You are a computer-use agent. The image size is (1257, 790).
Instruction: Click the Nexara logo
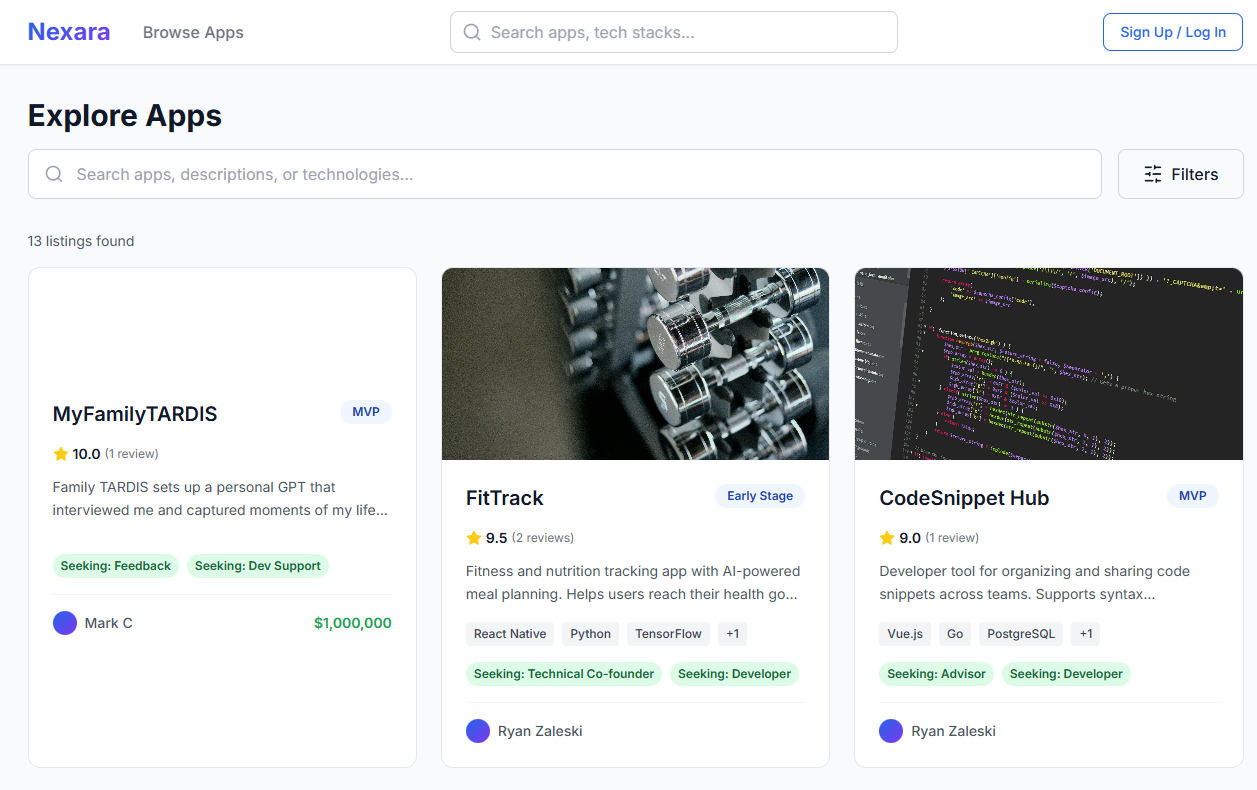pyautogui.click(x=69, y=32)
